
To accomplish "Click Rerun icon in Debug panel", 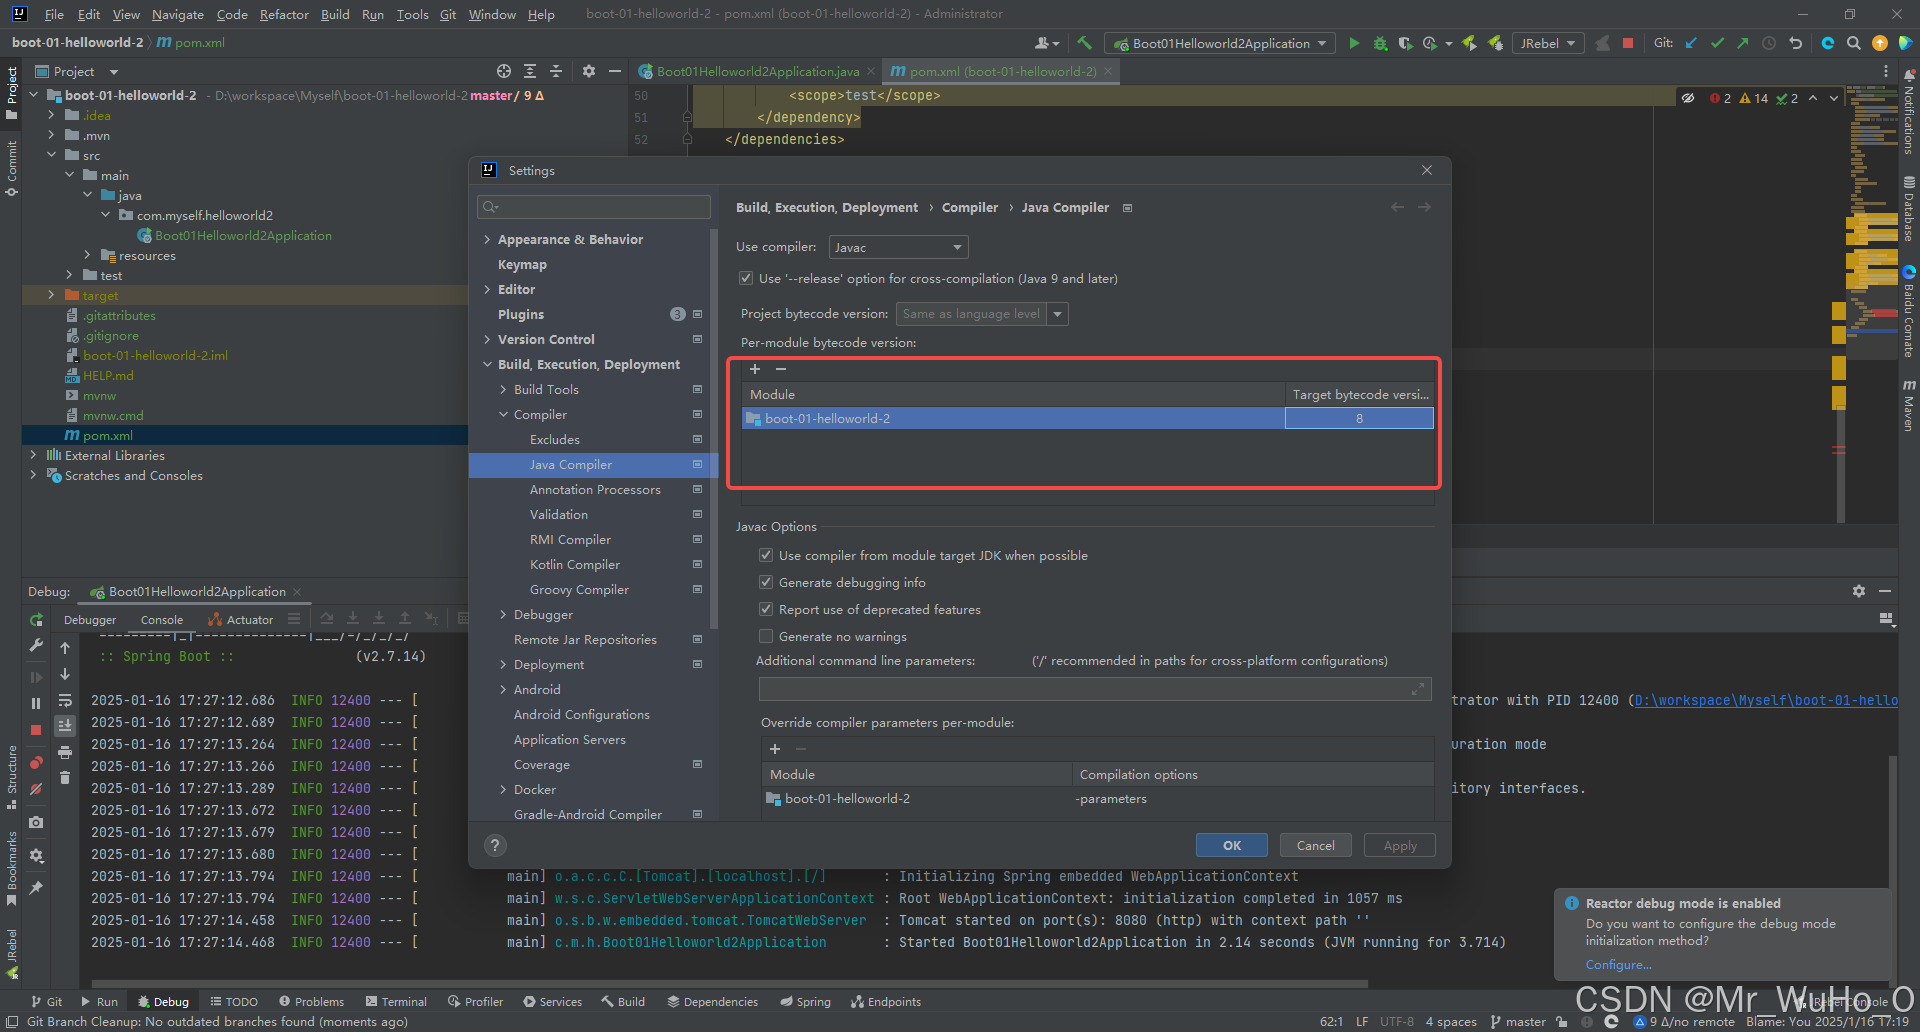I will (x=36, y=620).
